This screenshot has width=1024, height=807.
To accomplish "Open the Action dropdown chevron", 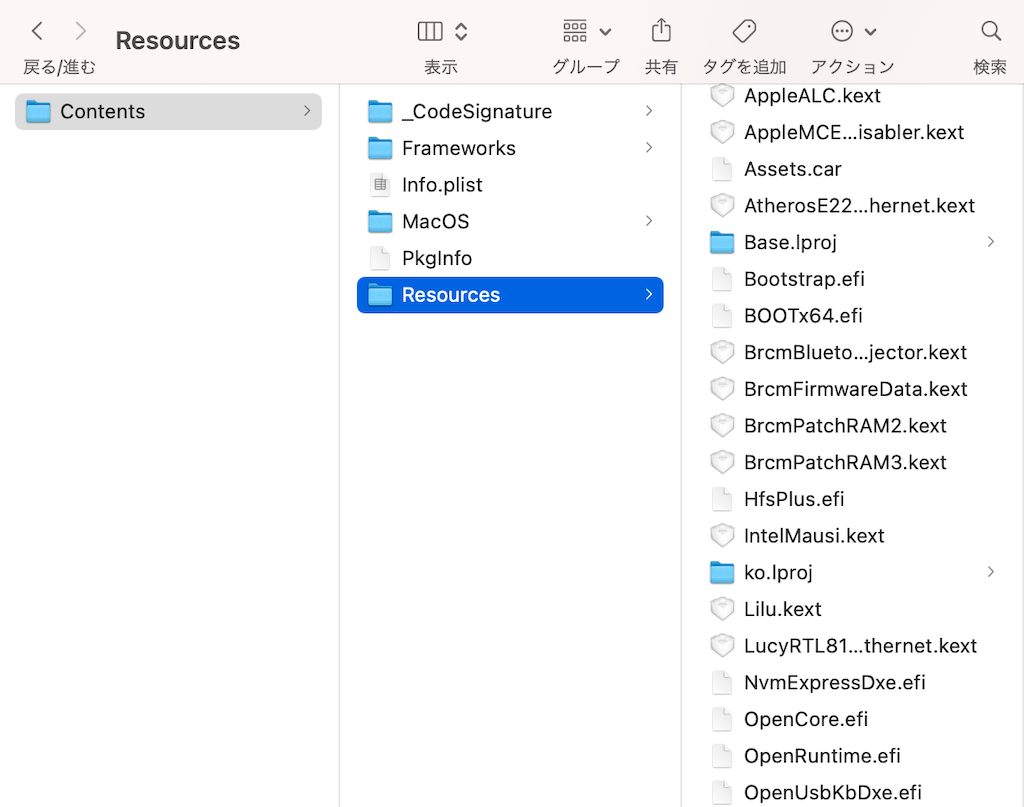I will [871, 31].
